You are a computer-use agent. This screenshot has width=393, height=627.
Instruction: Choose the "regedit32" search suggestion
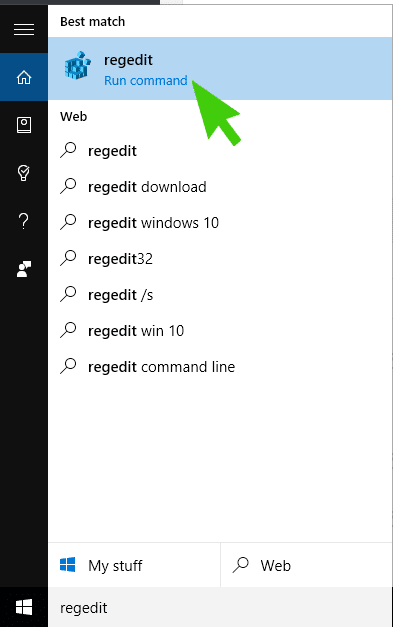click(x=220, y=259)
